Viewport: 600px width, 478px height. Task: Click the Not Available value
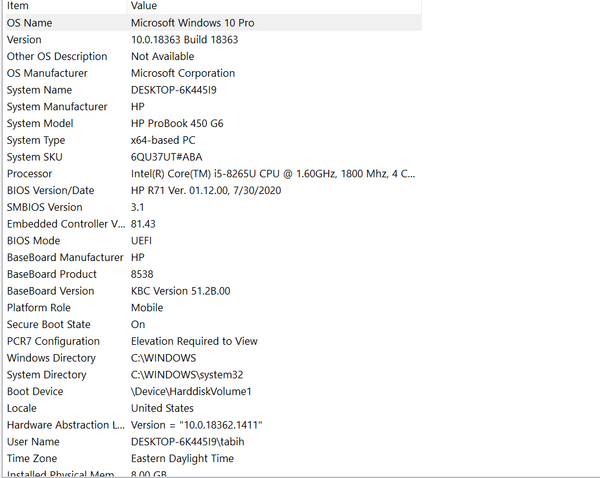163,56
